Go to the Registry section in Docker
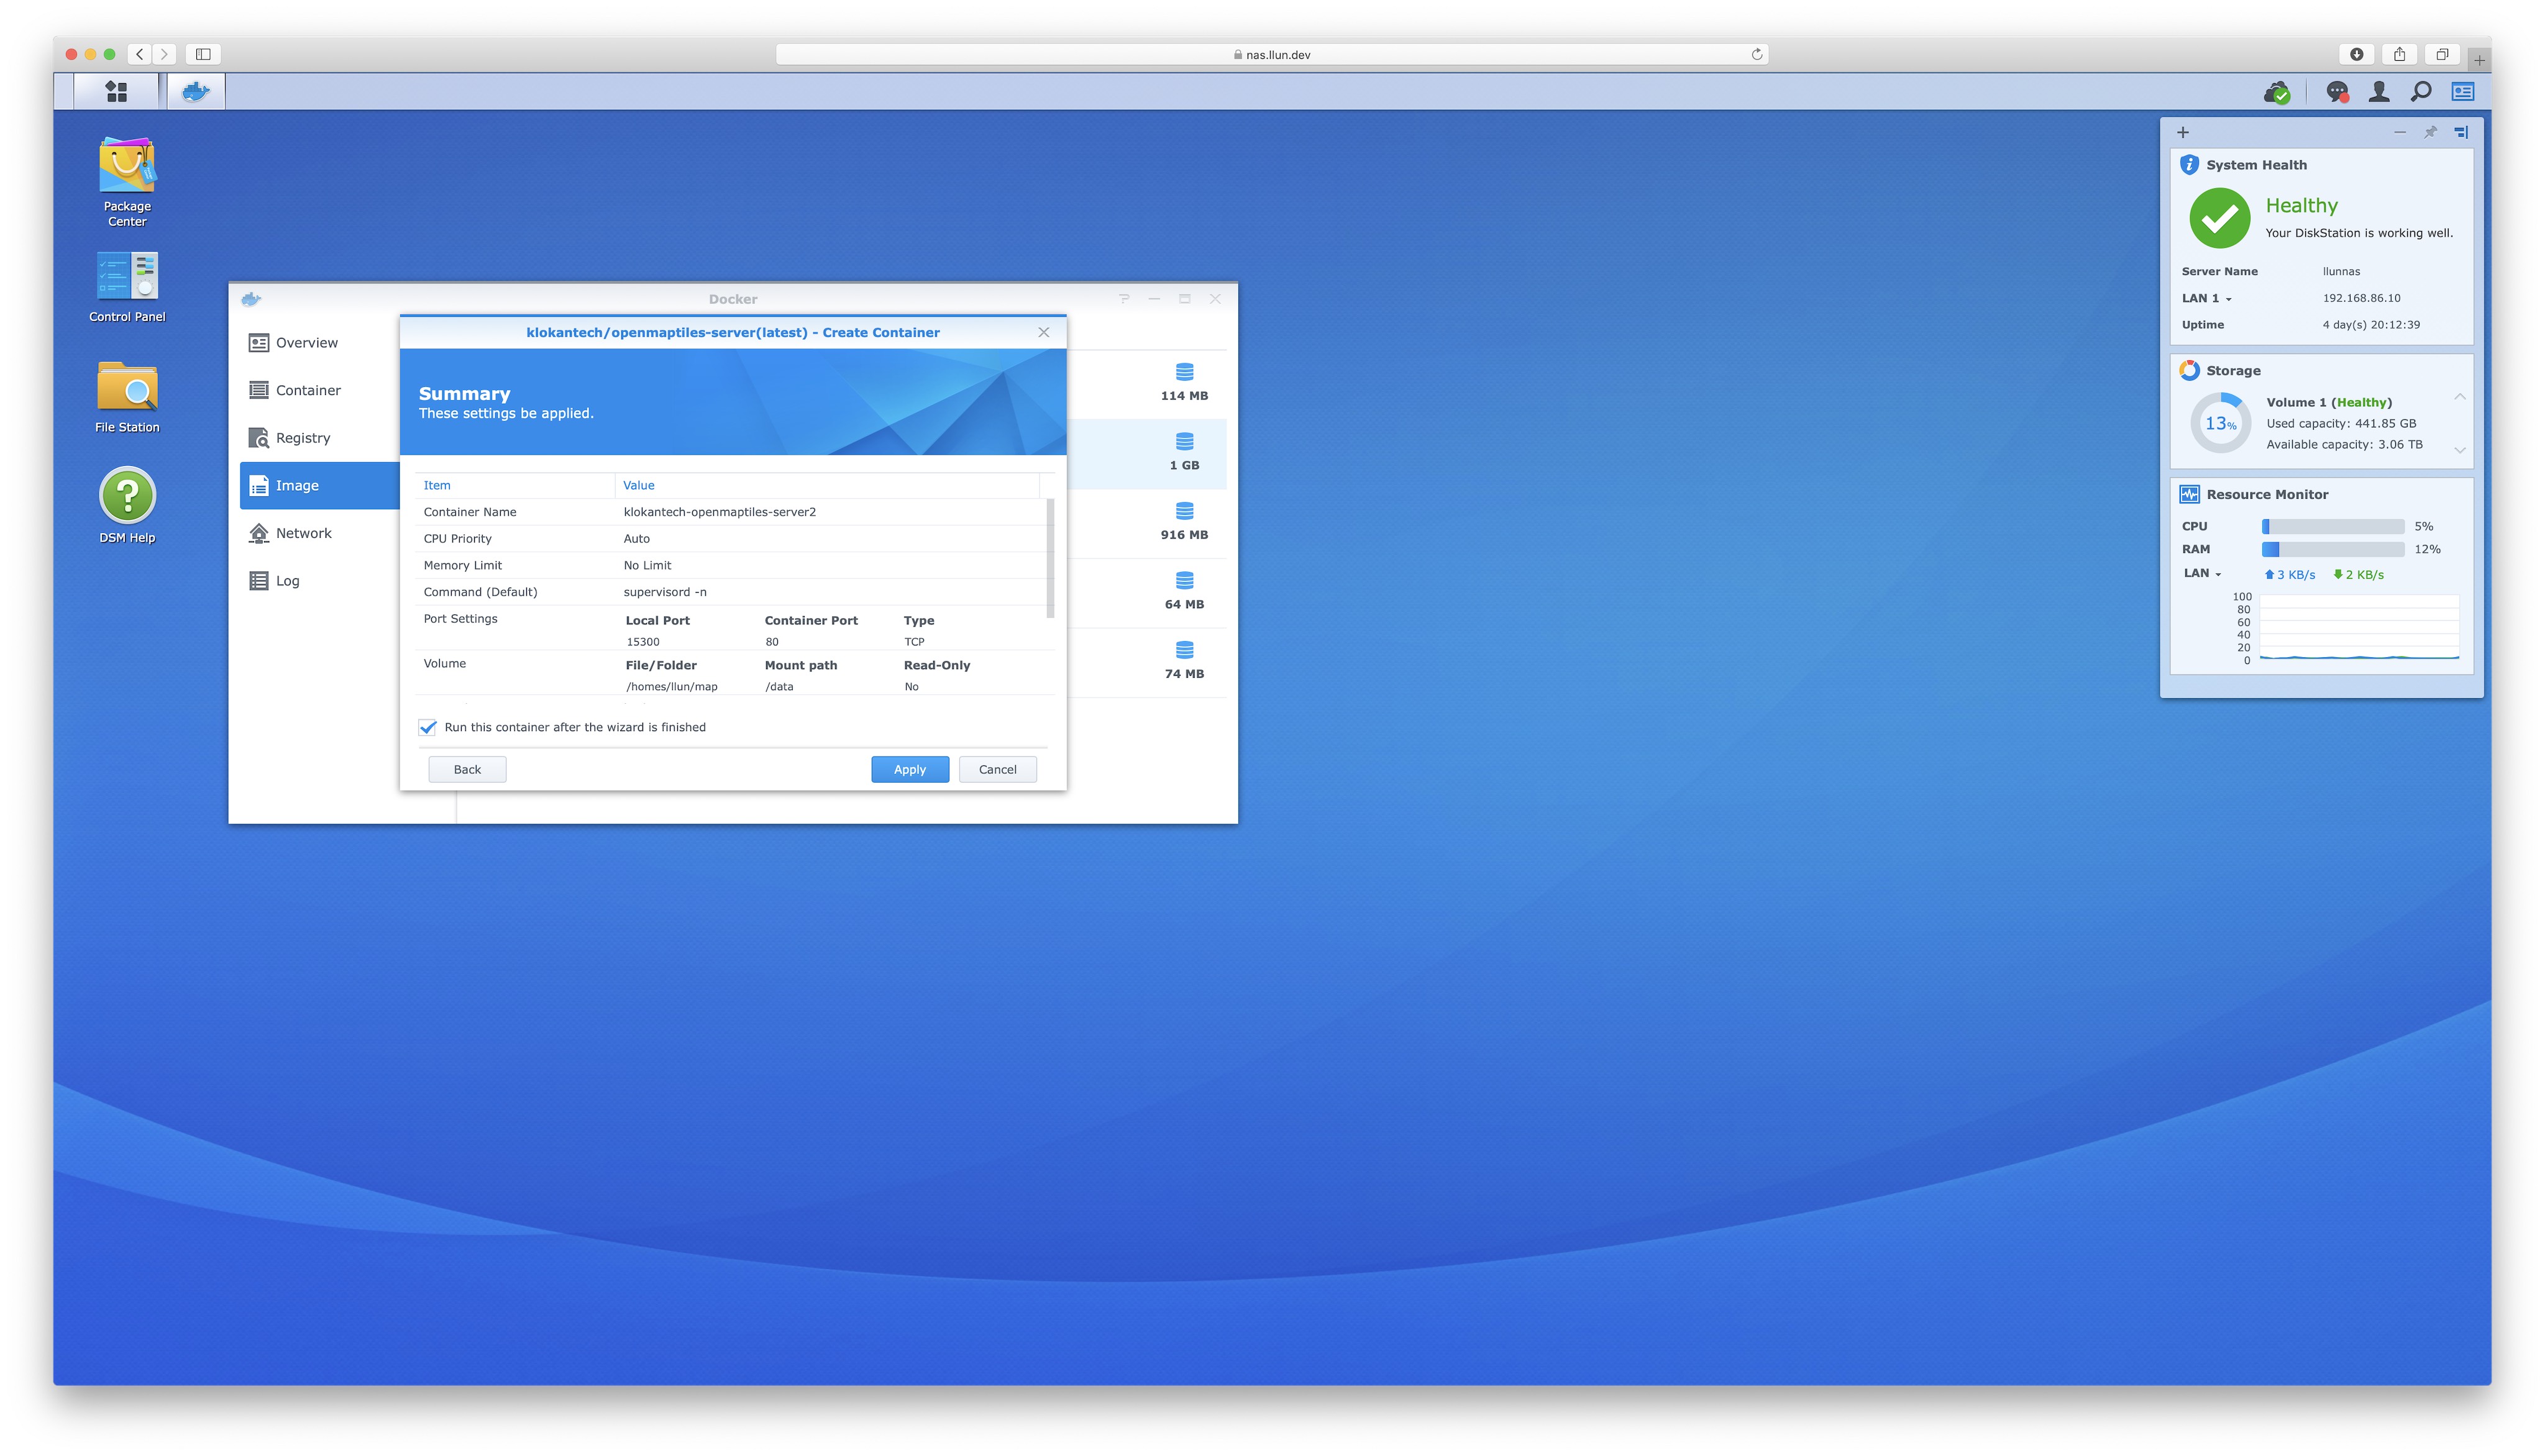Screen dimensions: 2545x1456 pyautogui.click(x=302, y=438)
